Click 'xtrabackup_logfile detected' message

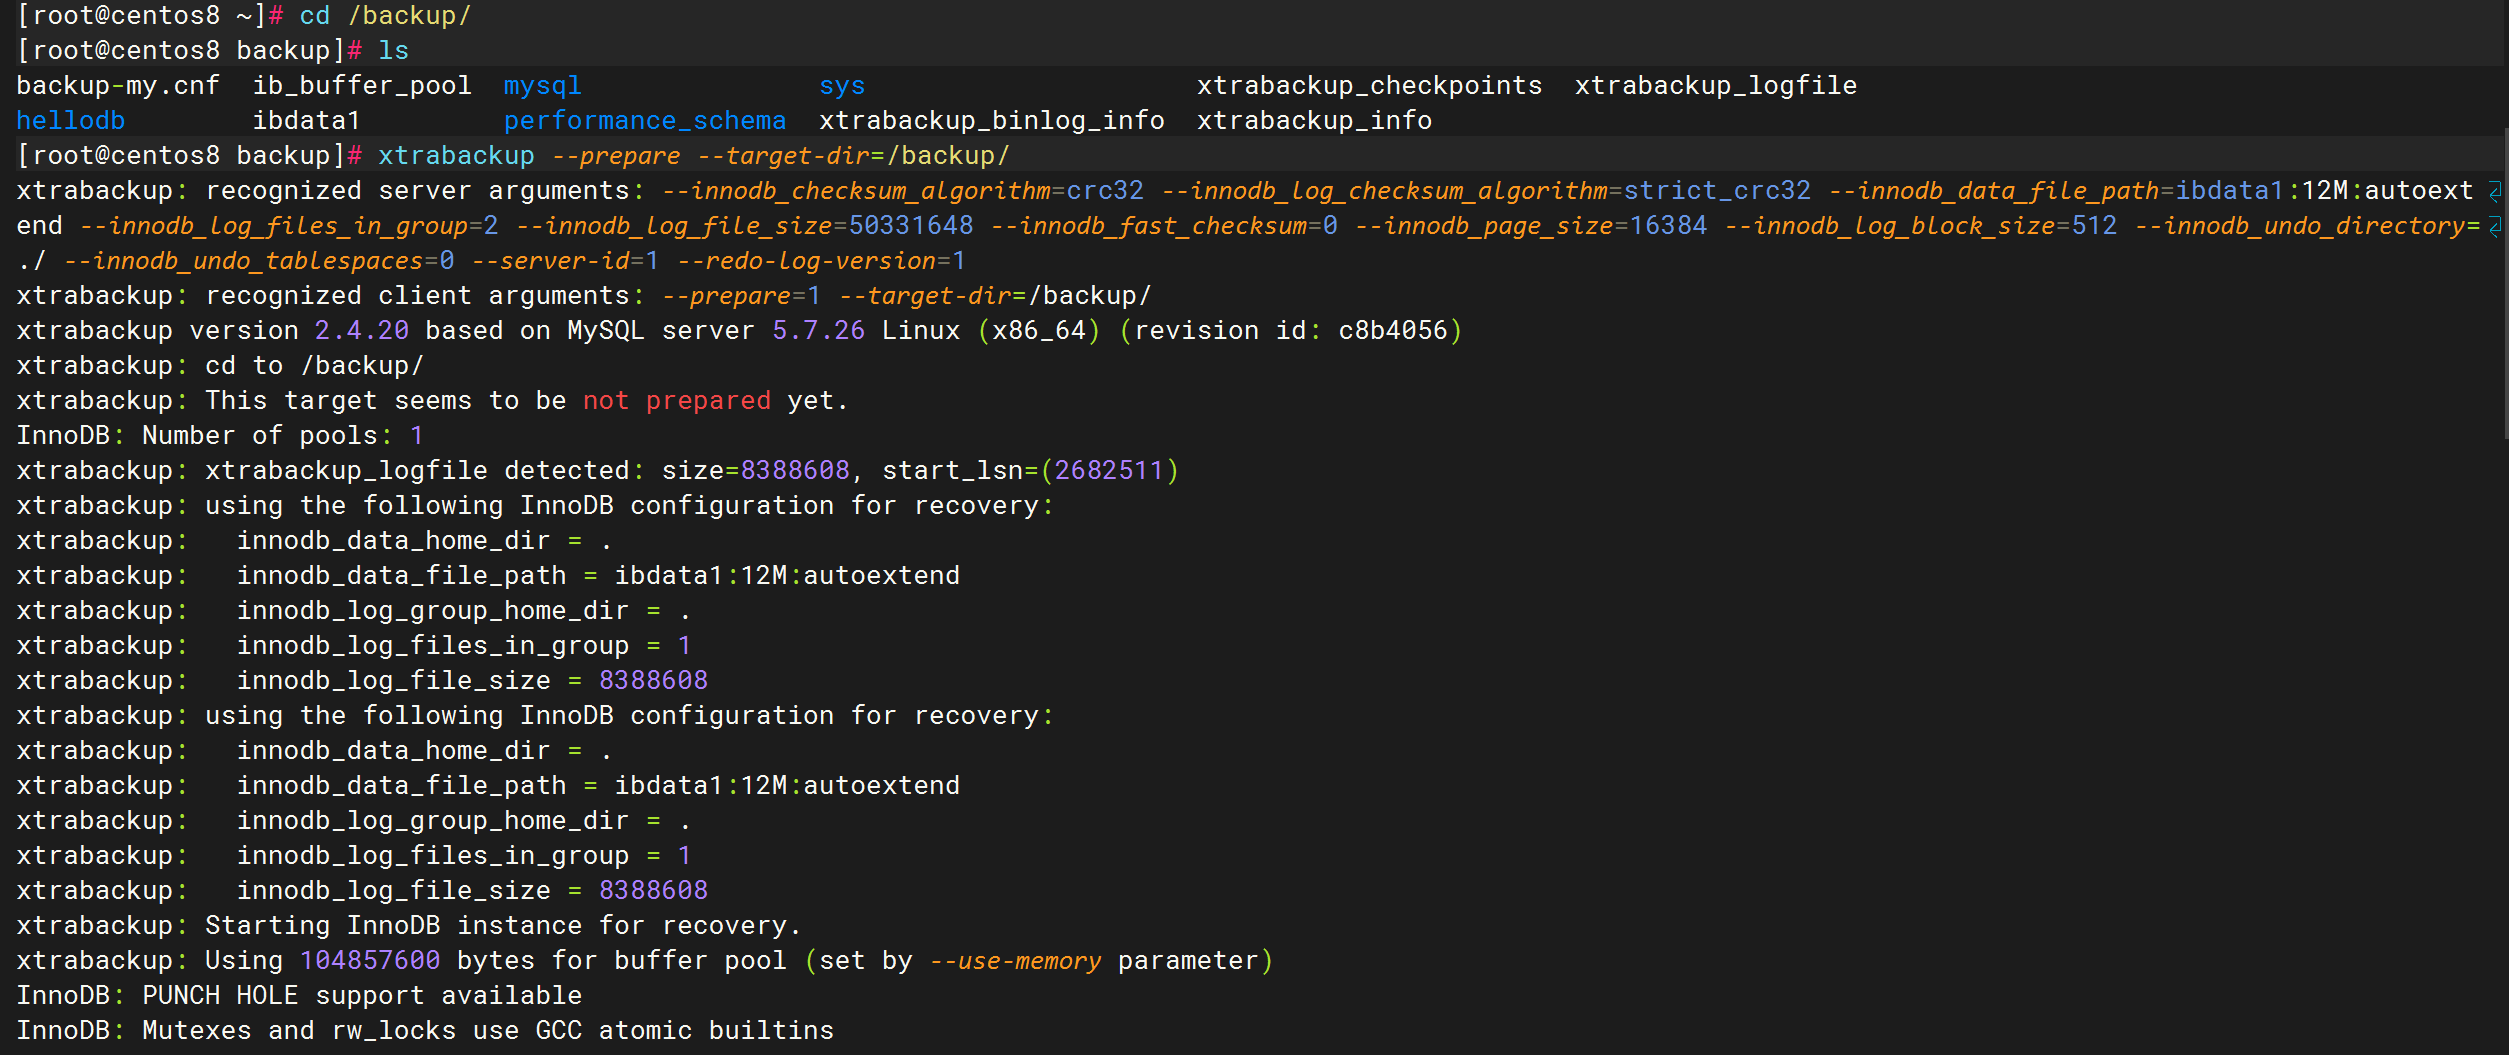pyautogui.click(x=417, y=471)
